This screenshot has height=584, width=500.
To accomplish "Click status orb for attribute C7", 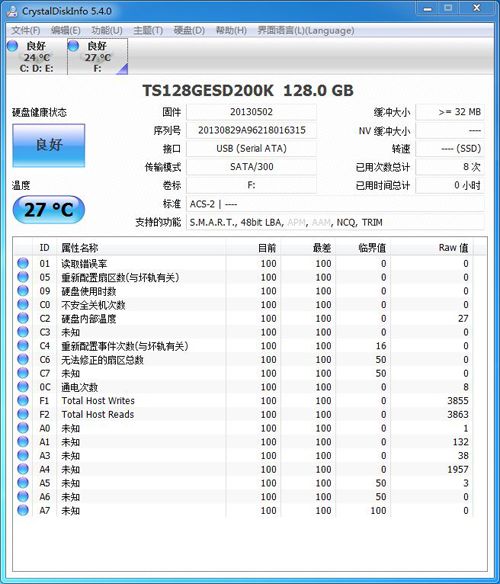I will 23,373.
